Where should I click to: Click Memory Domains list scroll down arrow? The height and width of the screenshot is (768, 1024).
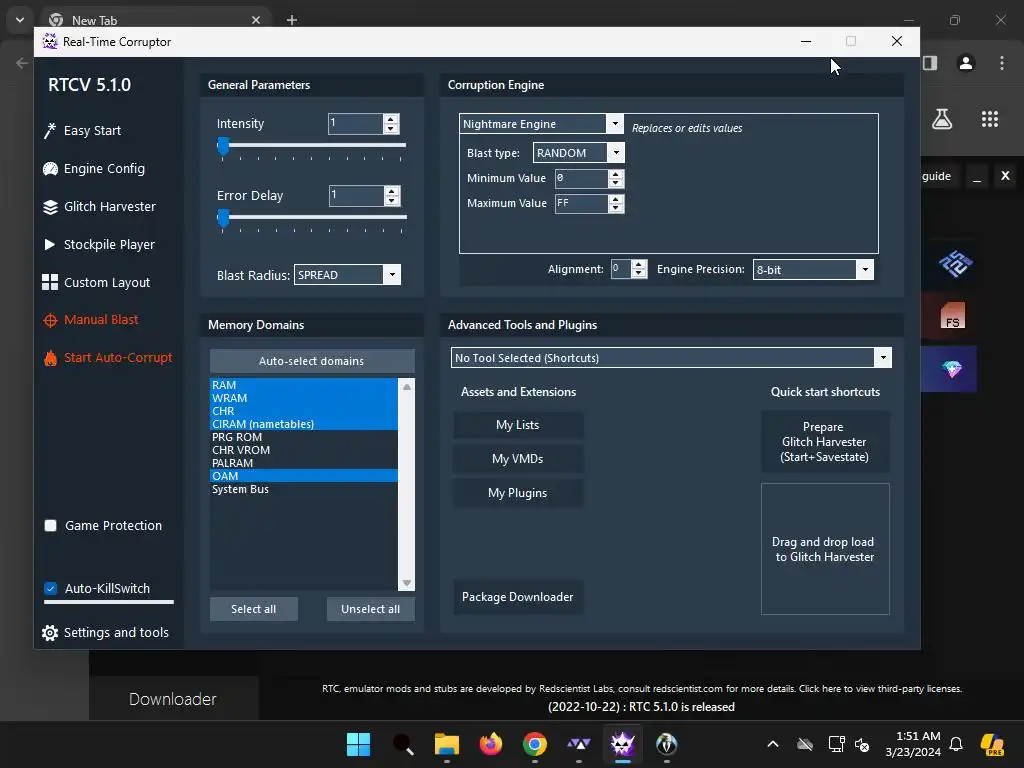[x=407, y=583]
